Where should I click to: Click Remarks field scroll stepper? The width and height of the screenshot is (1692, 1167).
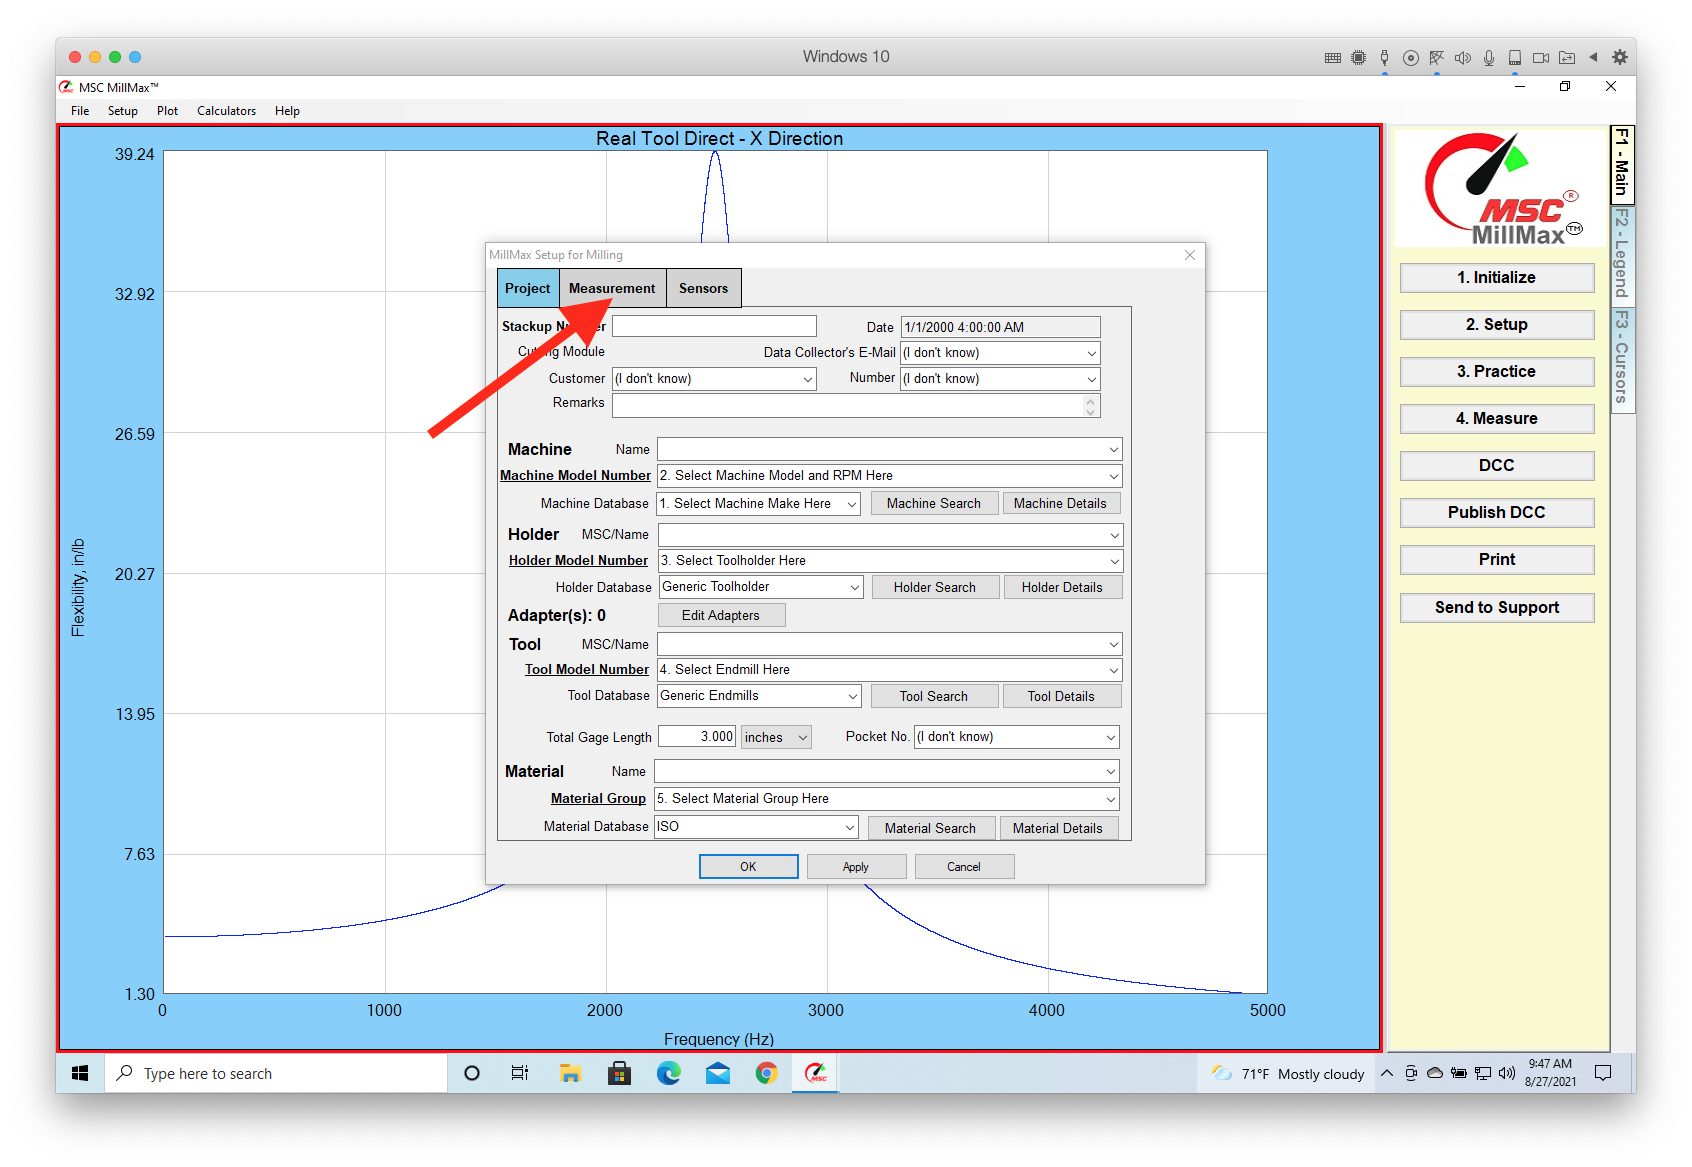(1092, 405)
